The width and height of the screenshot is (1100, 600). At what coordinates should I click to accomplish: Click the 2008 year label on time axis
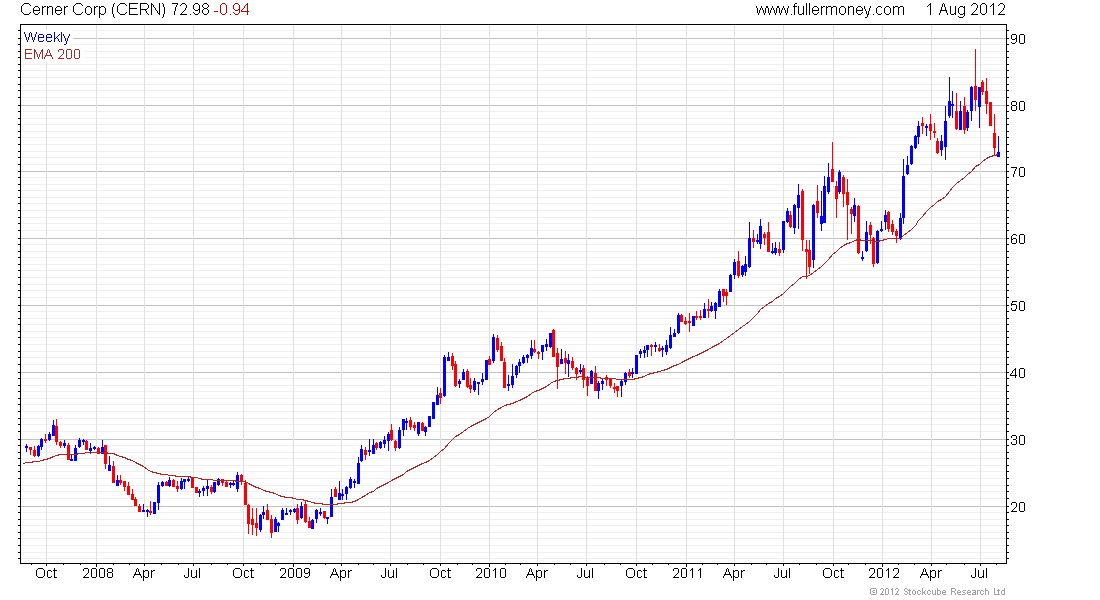(98, 573)
